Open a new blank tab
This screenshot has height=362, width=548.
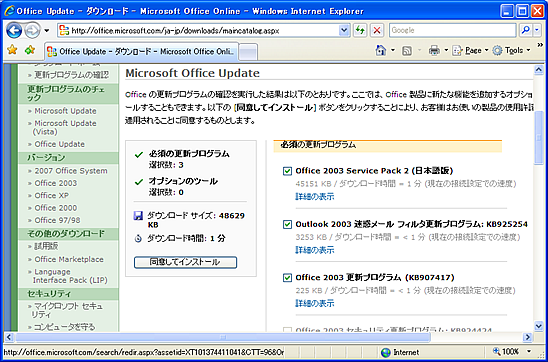click(x=248, y=52)
